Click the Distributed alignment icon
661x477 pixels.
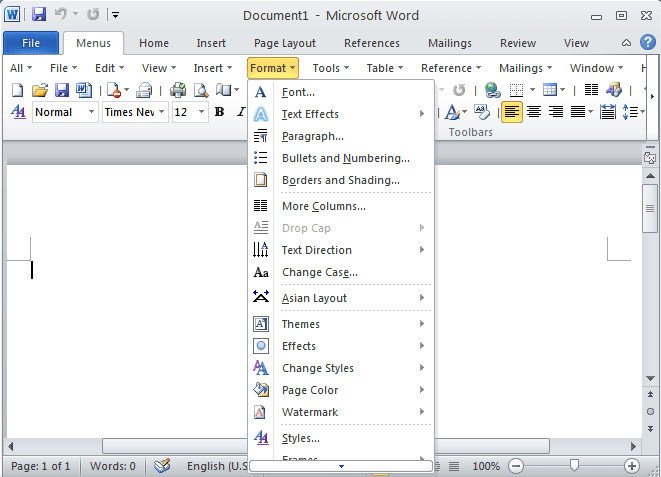pyautogui.click(x=607, y=112)
